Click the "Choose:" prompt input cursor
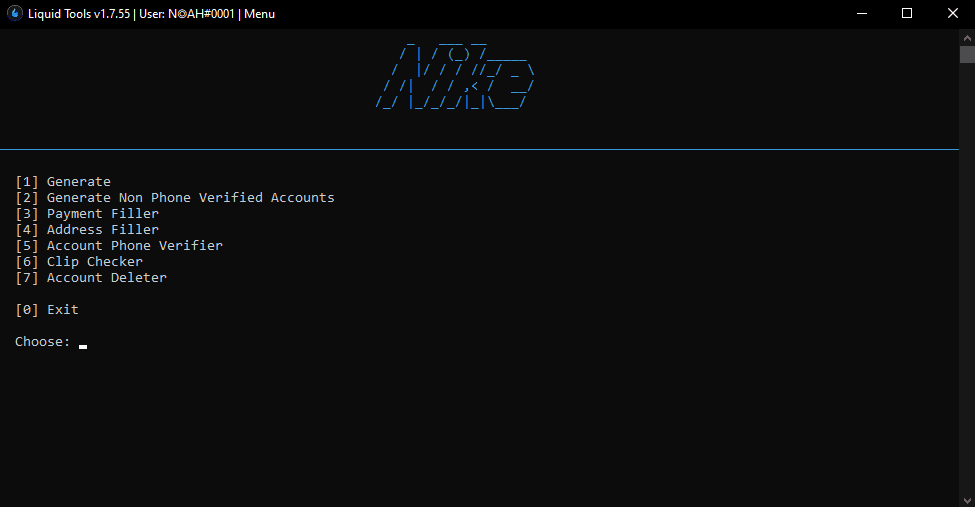The width and height of the screenshot is (975, 507). click(x=83, y=347)
